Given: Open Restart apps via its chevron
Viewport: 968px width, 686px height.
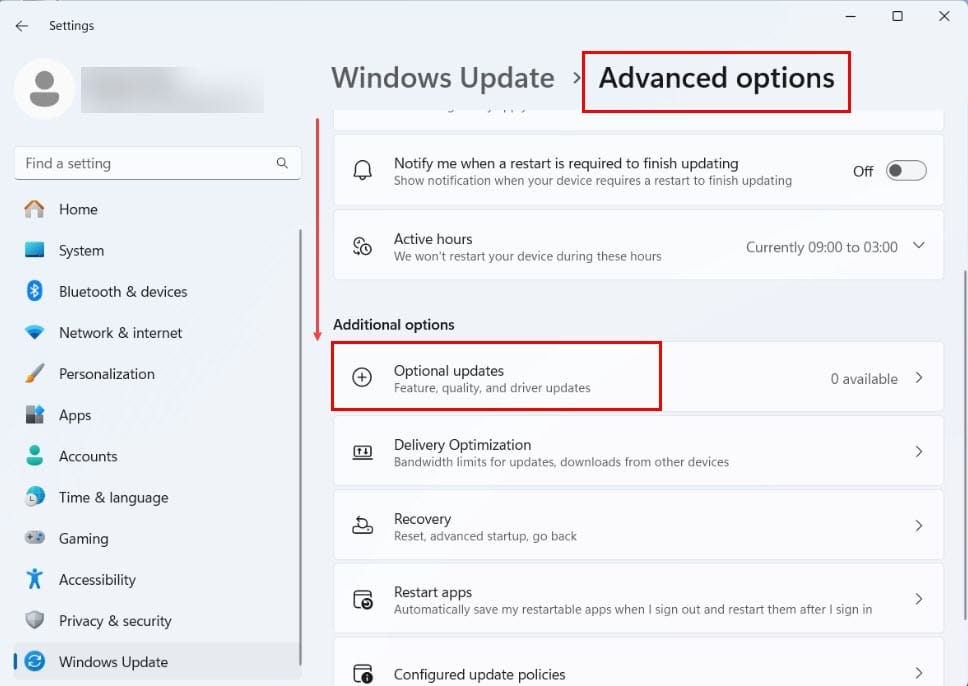Looking at the screenshot, I should click(x=919, y=599).
